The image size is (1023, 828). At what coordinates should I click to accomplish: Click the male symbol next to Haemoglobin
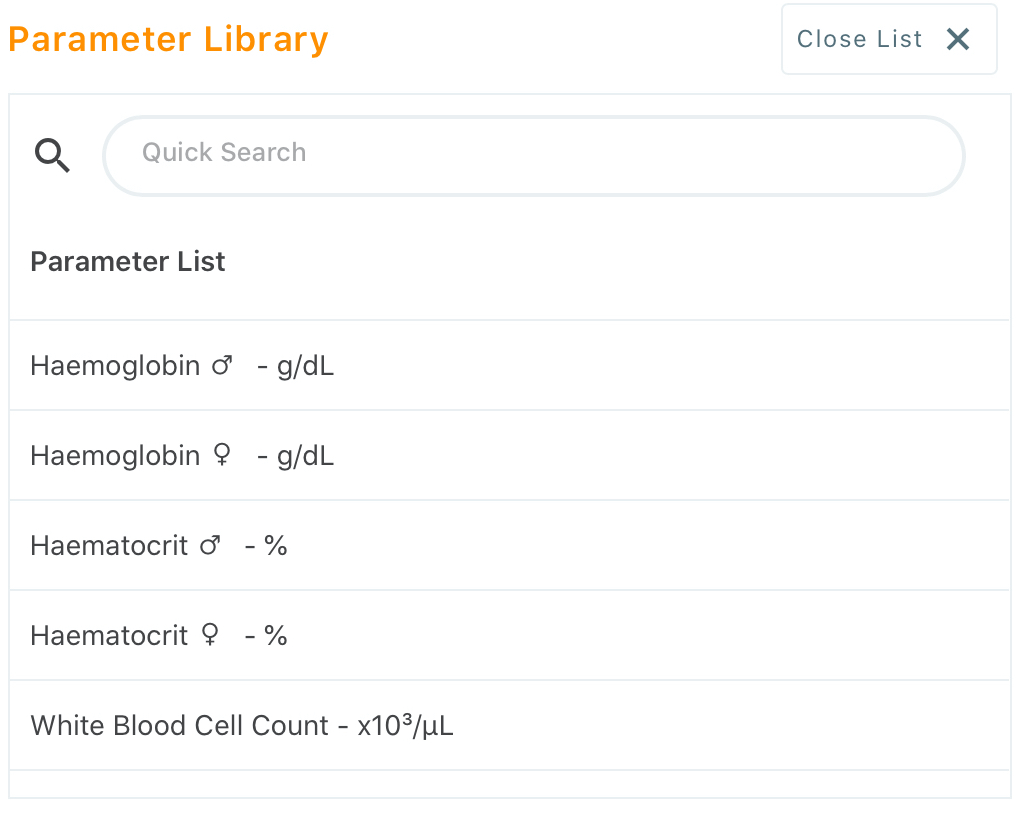coord(220,365)
